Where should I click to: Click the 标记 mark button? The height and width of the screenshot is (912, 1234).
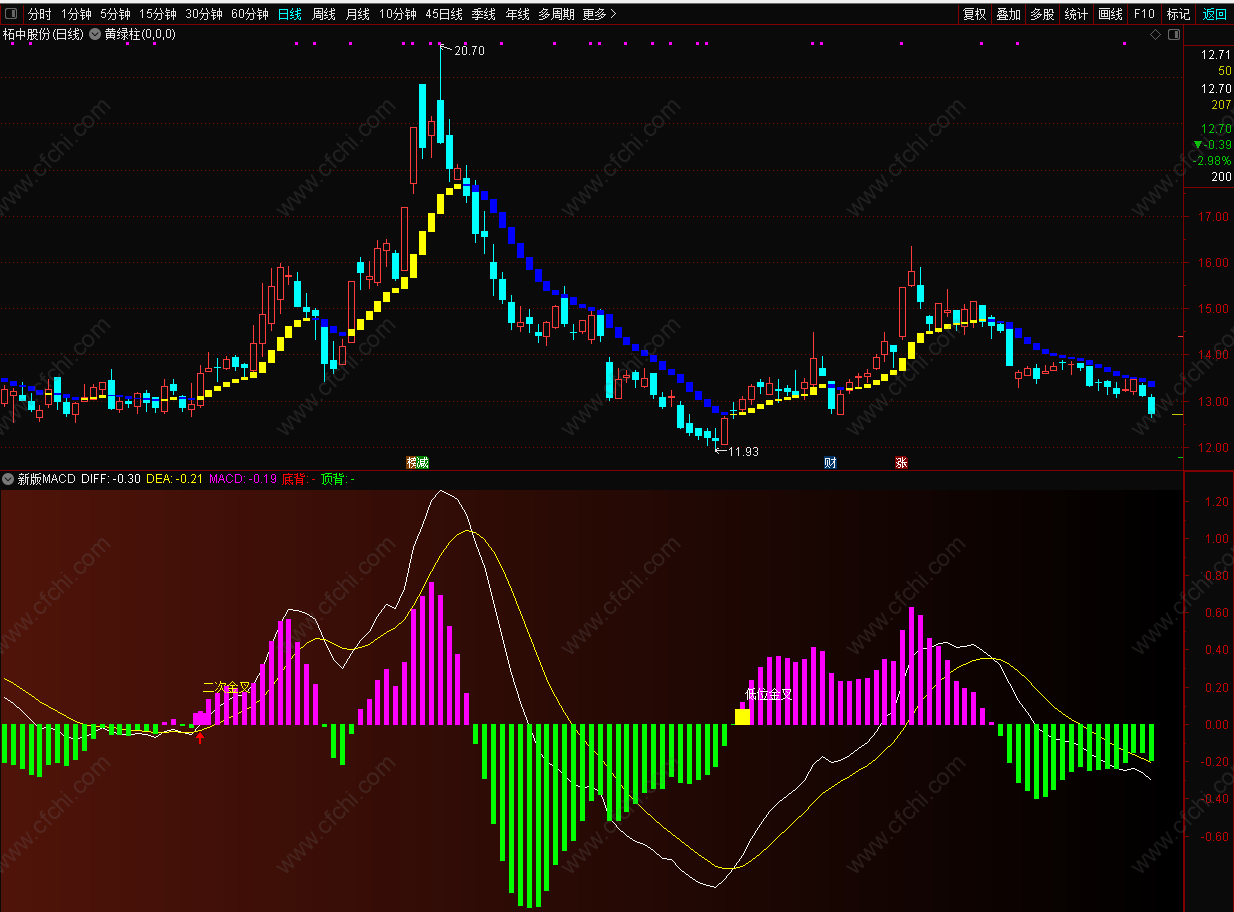(x=1179, y=14)
